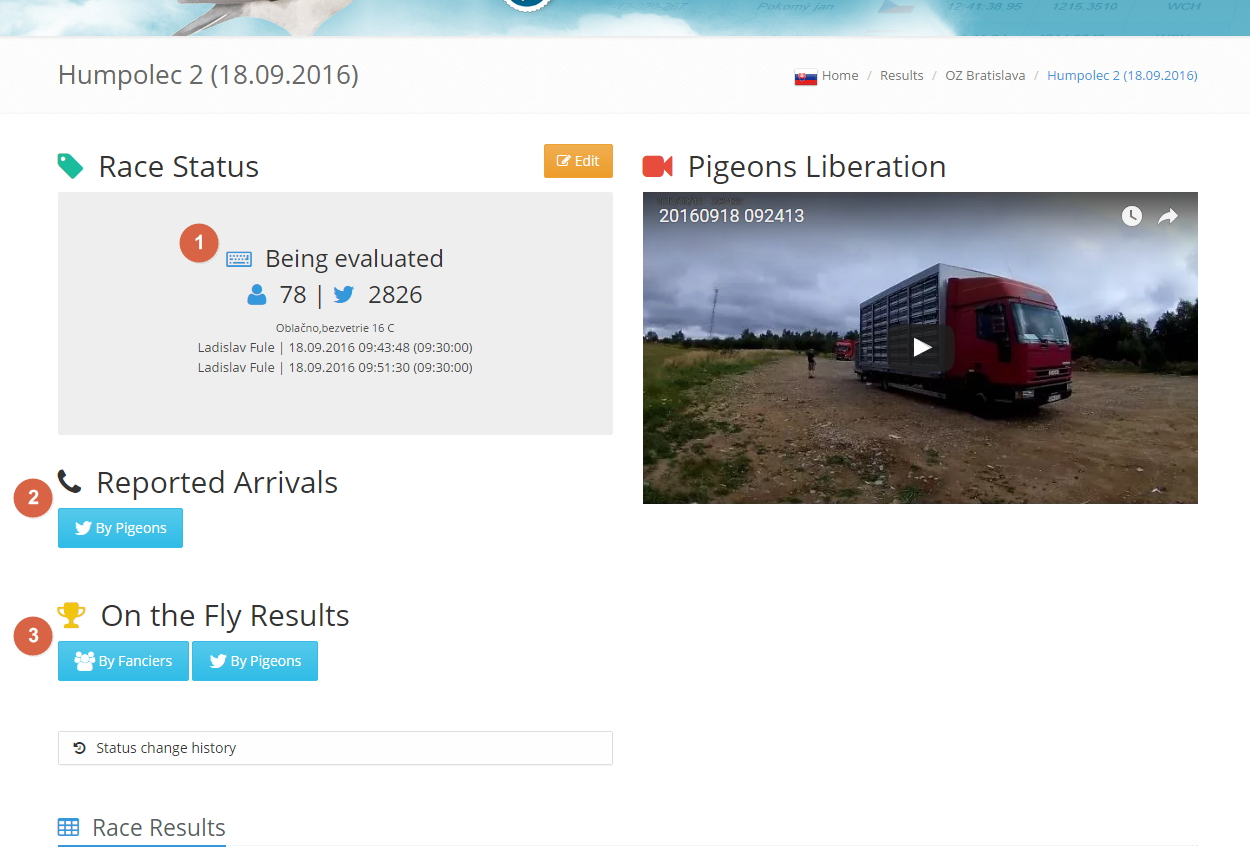Viewport: 1250px width, 860px height.
Task: Click the phone icon beside Reported Arrivals
Action: 69,482
